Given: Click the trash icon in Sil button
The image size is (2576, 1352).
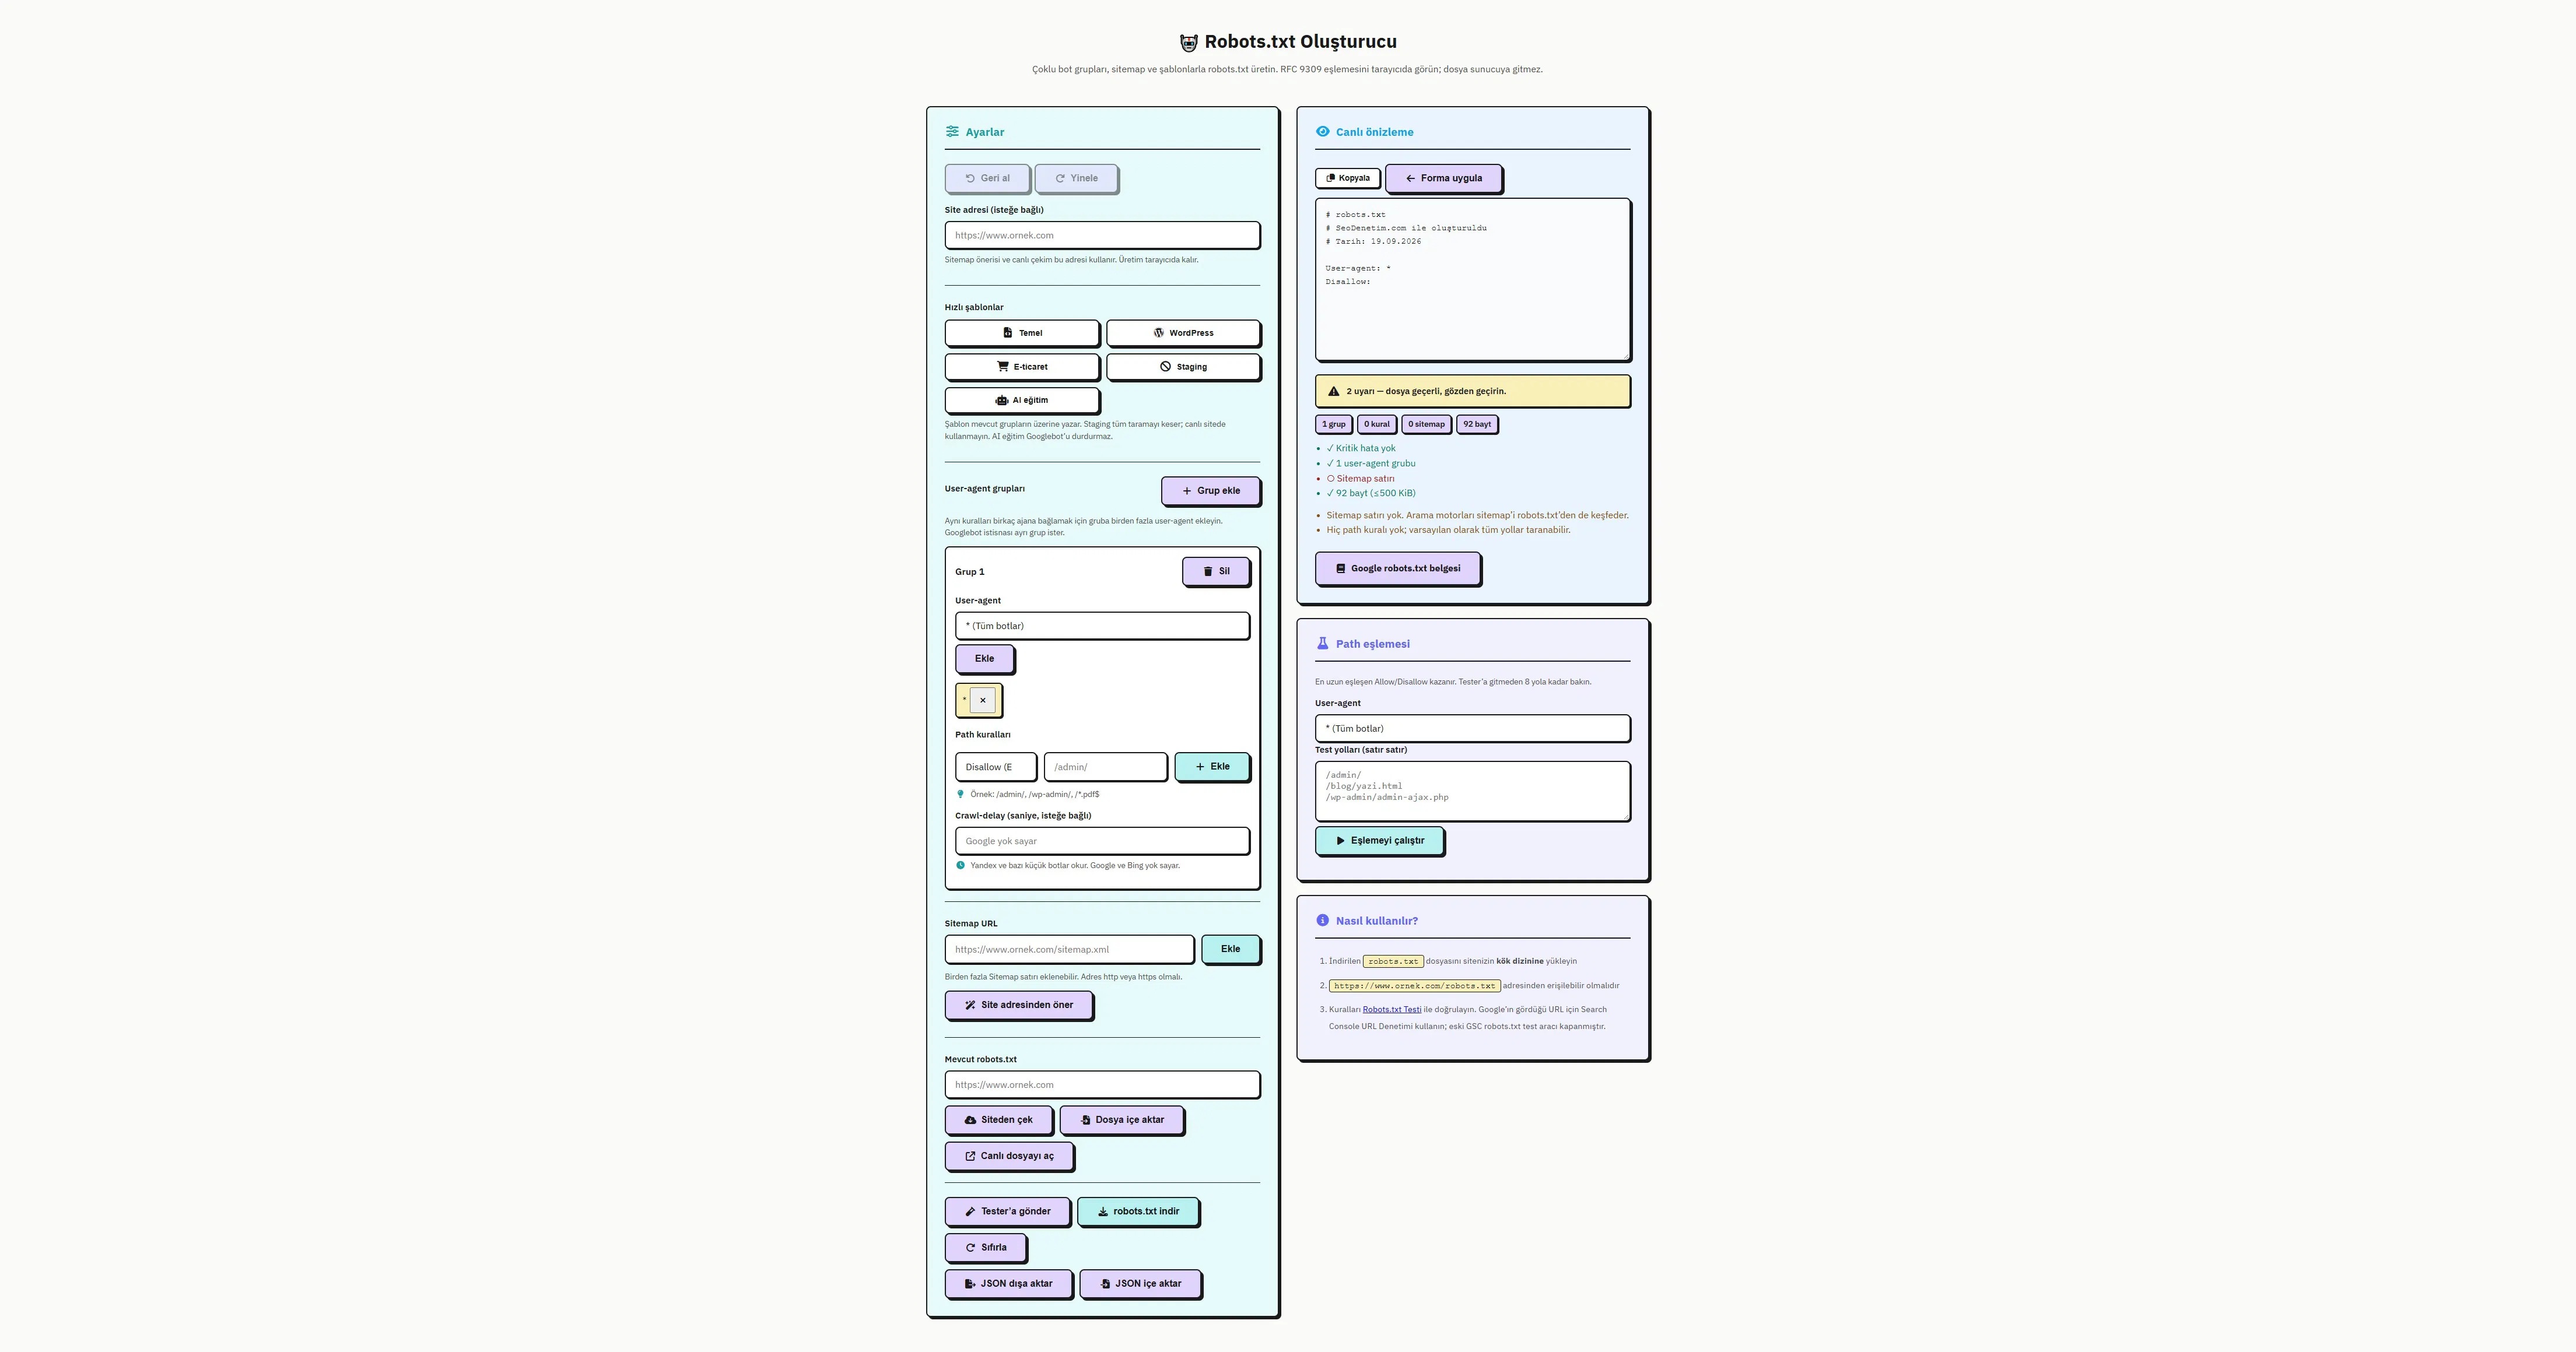Looking at the screenshot, I should [x=1208, y=571].
